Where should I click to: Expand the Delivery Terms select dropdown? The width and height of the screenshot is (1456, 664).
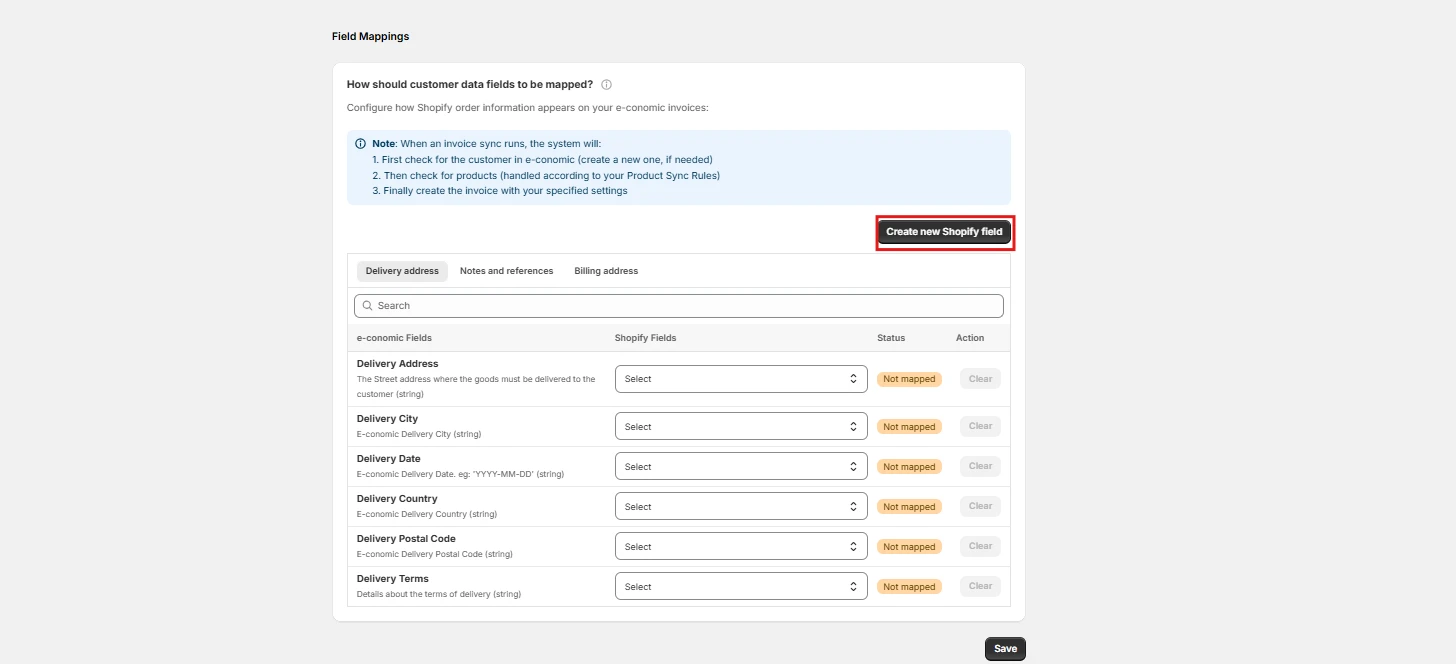(x=741, y=587)
